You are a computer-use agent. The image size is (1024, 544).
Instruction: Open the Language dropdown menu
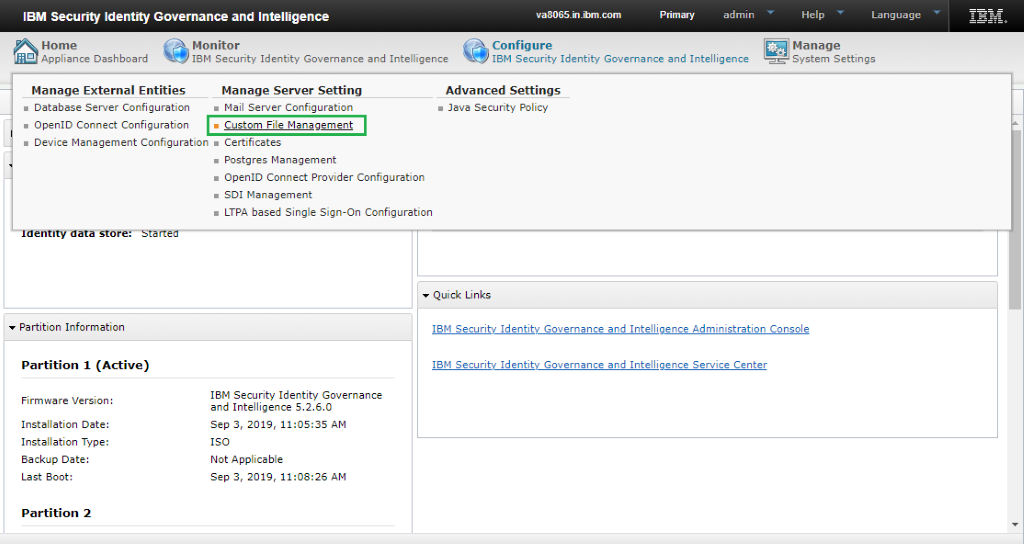906,14
